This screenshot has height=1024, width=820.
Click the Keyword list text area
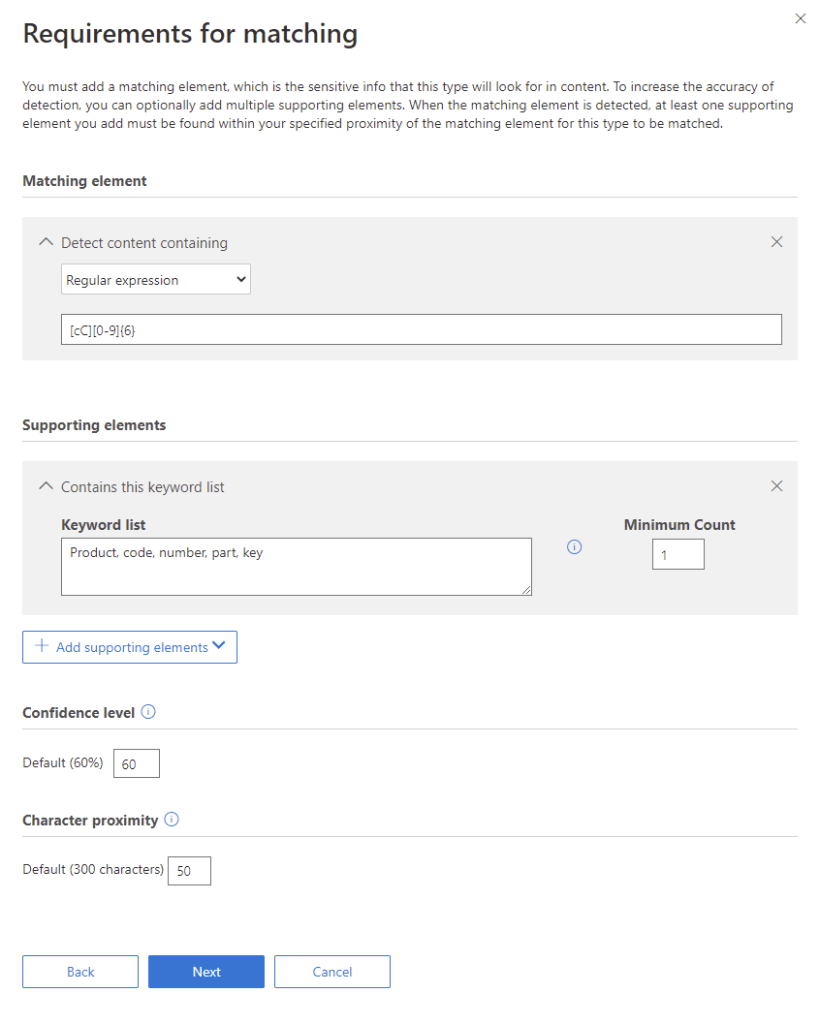(296, 567)
